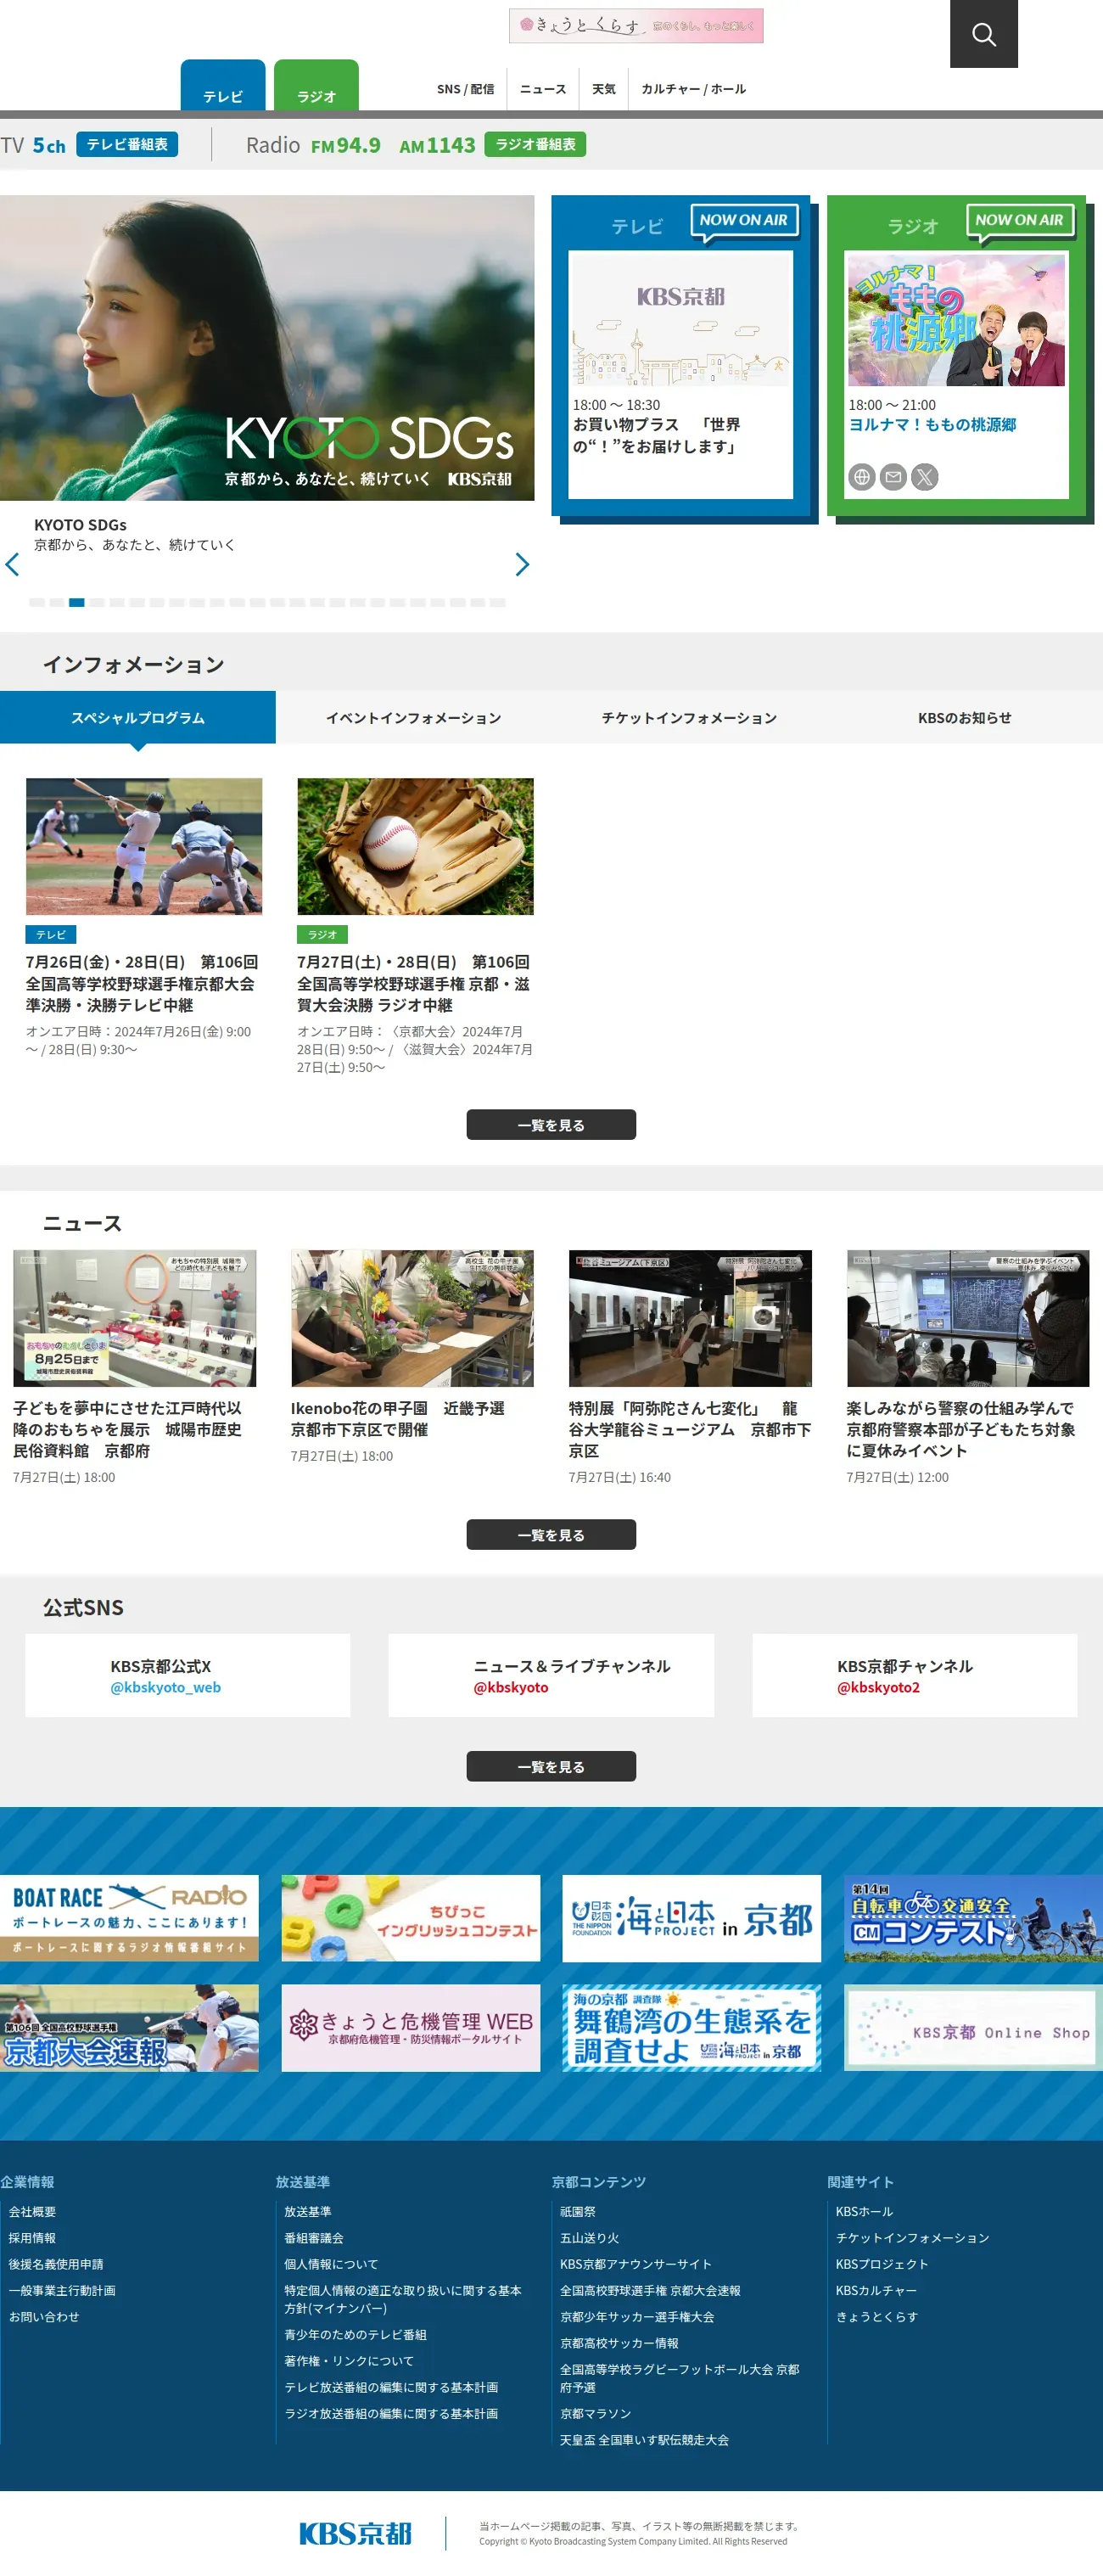The image size is (1103, 2576).
Task: Open 個人情報について footer link
Action: click(x=331, y=2264)
